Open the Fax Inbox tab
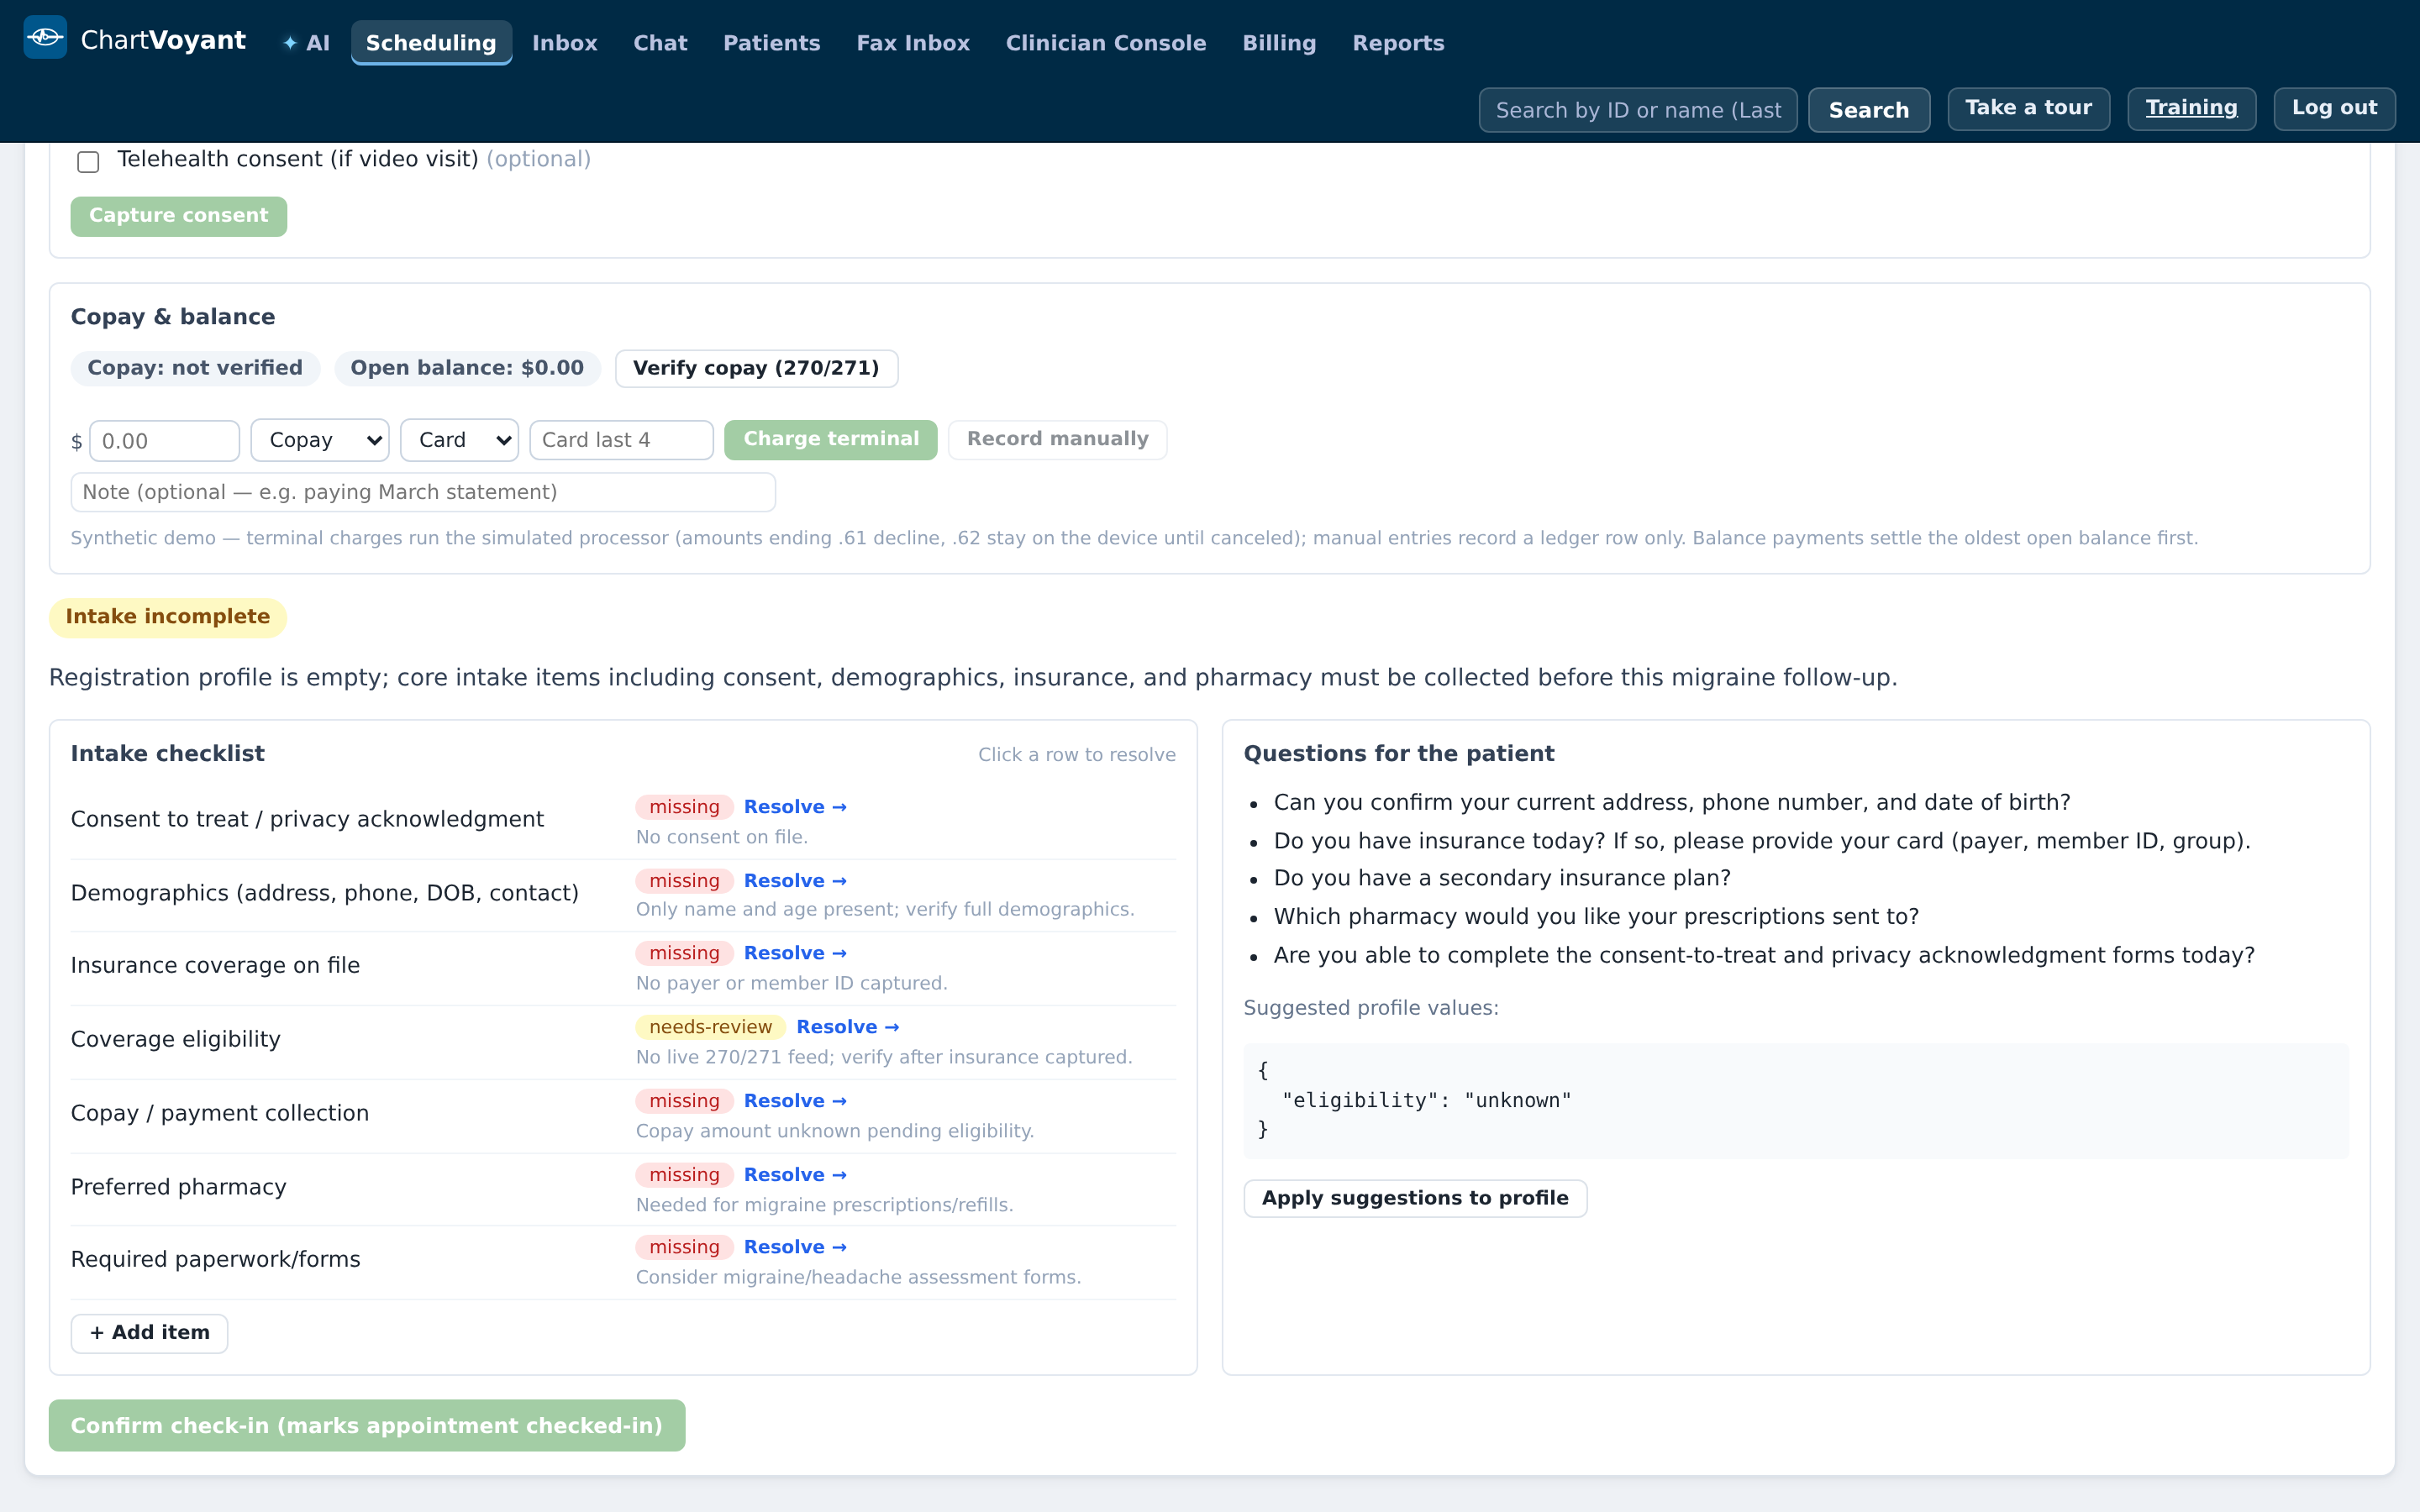Image resolution: width=2420 pixels, height=1512 pixels. point(913,43)
